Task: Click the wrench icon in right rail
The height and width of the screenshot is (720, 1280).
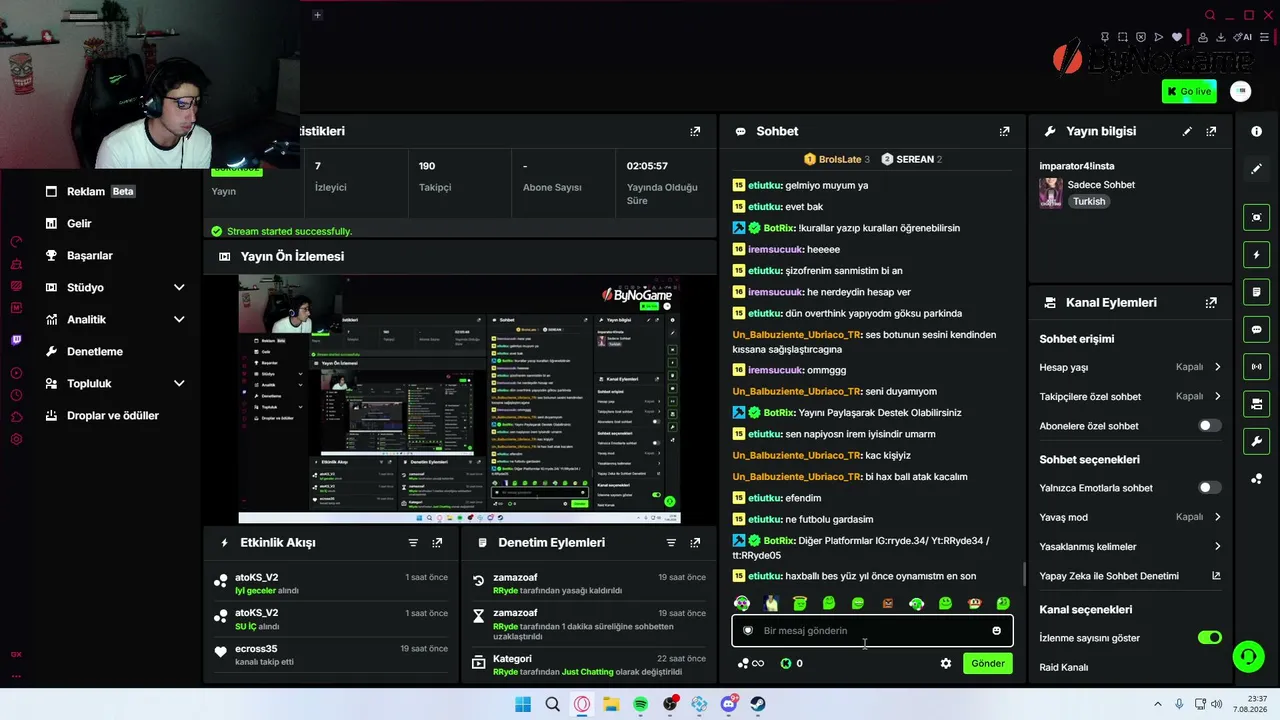Action: coord(1257,441)
